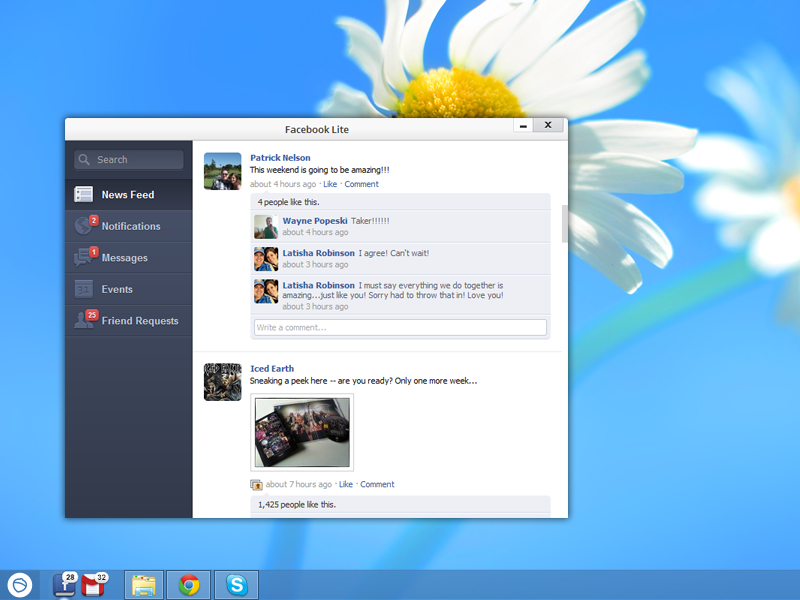The height and width of the screenshot is (600, 800).
Task: Open Patrick Nelson's profile link
Action: coord(280,158)
